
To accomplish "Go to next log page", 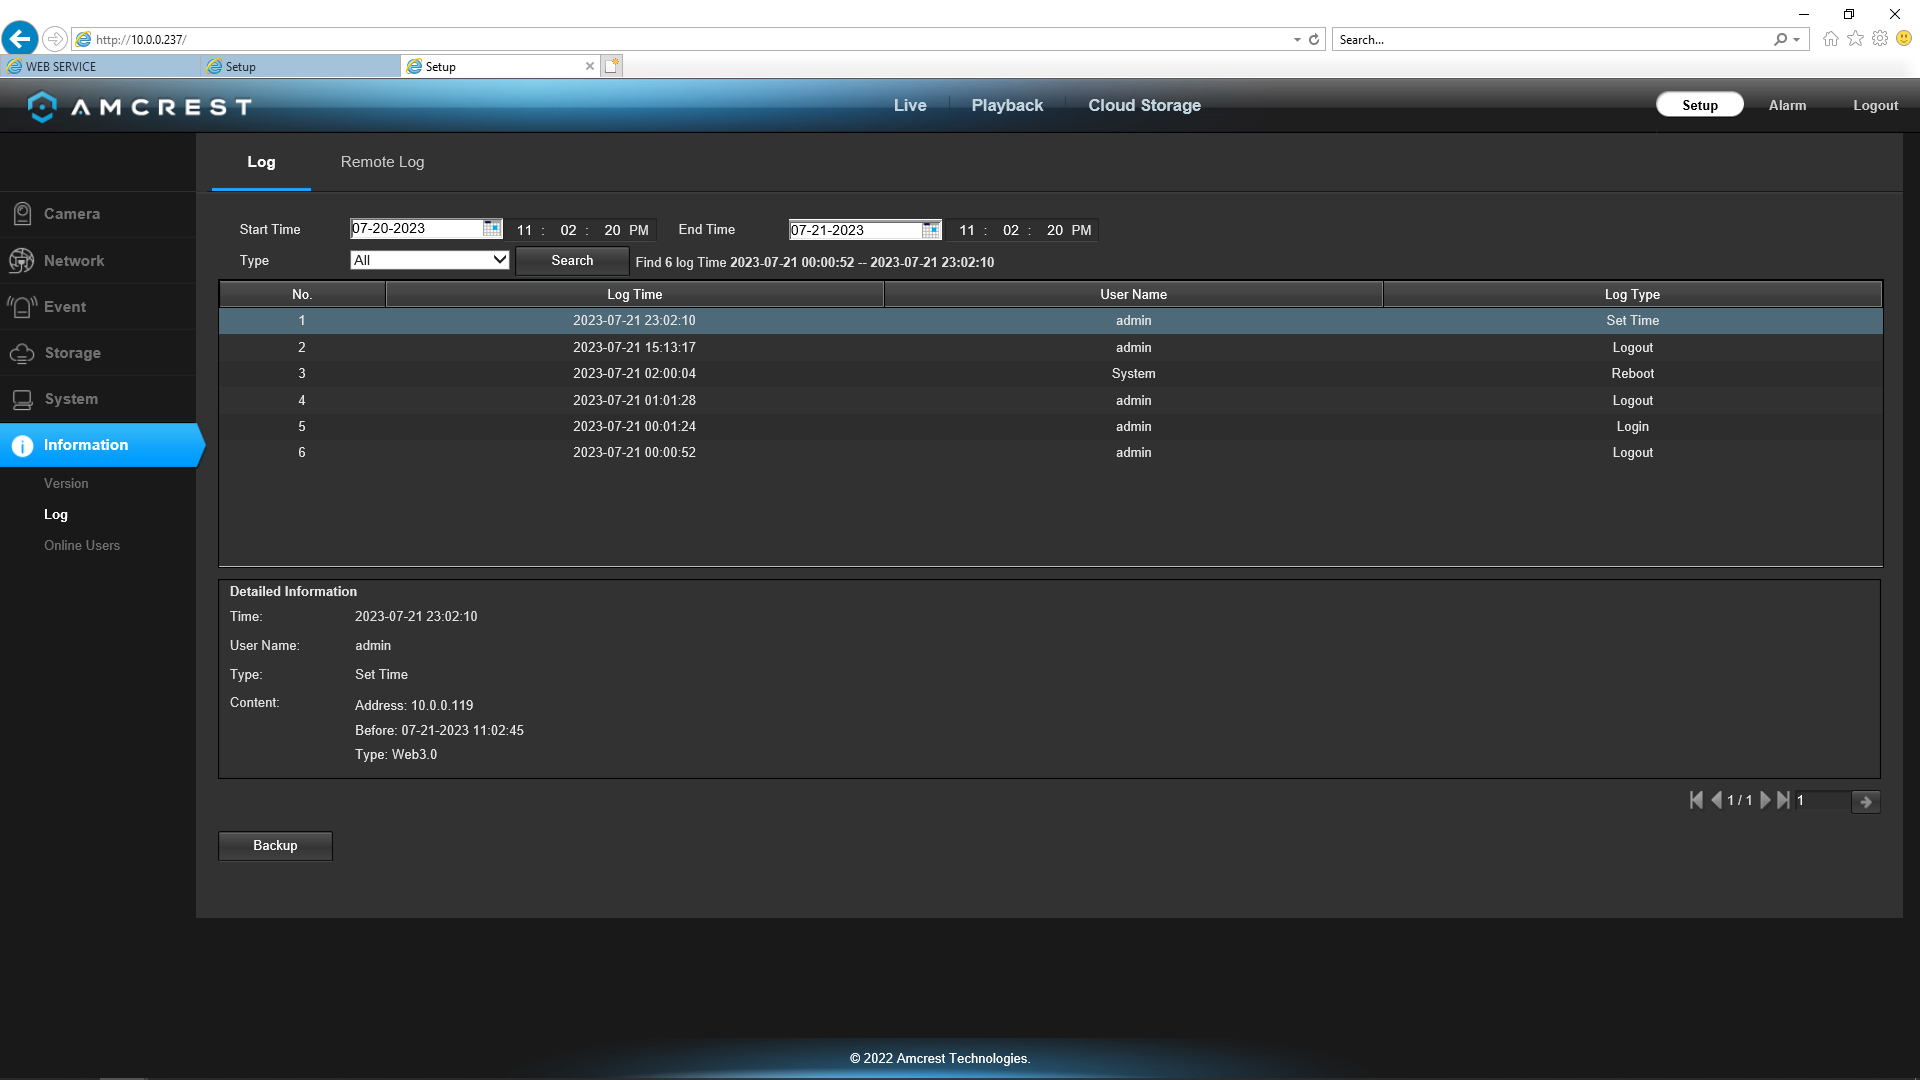I will coord(1765,800).
